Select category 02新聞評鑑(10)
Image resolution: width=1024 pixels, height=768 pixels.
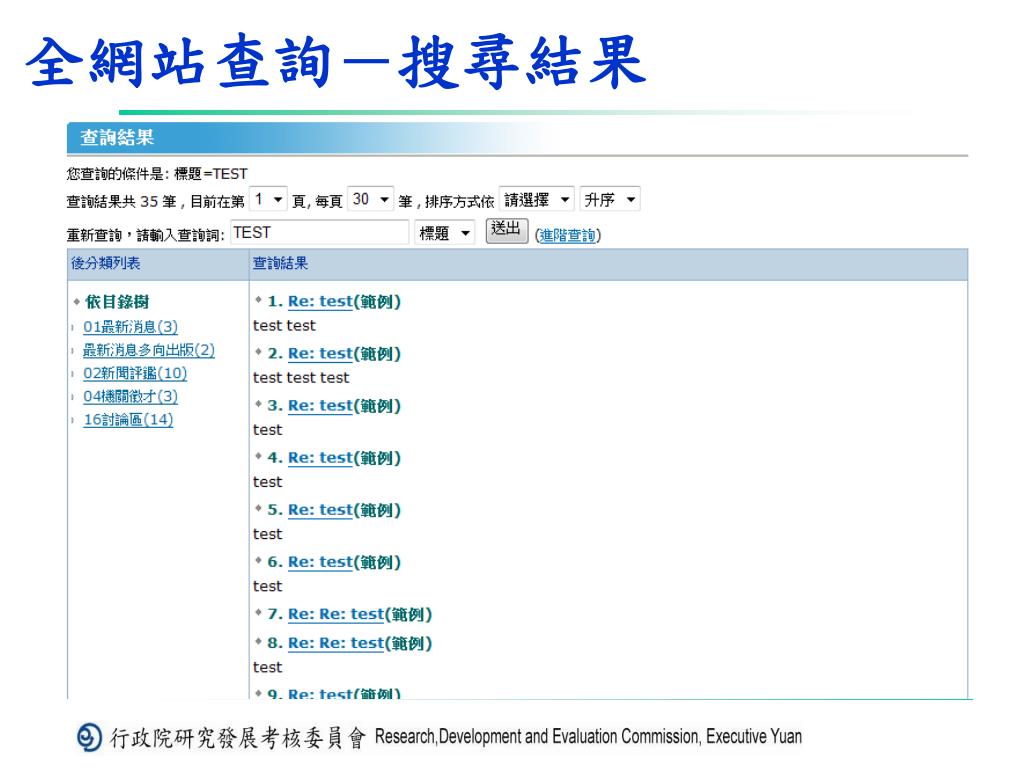click(135, 373)
